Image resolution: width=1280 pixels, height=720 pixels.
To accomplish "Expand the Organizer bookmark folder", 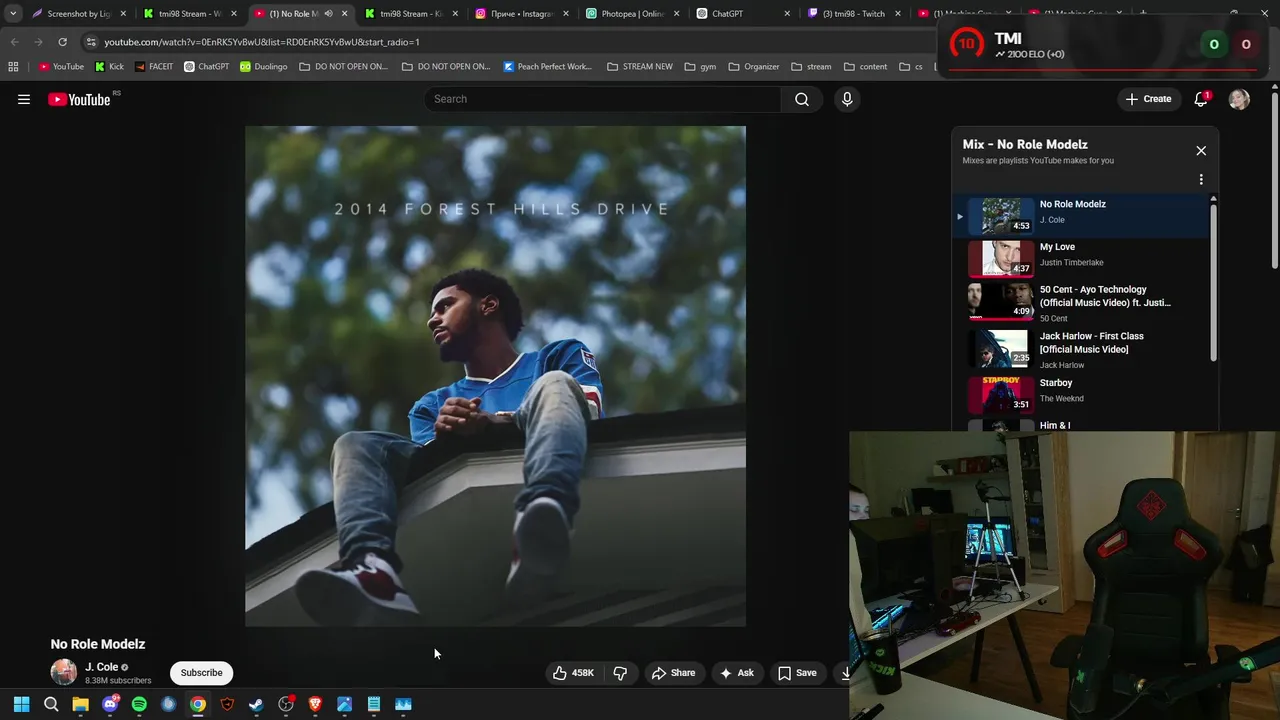I will click(x=754, y=67).
